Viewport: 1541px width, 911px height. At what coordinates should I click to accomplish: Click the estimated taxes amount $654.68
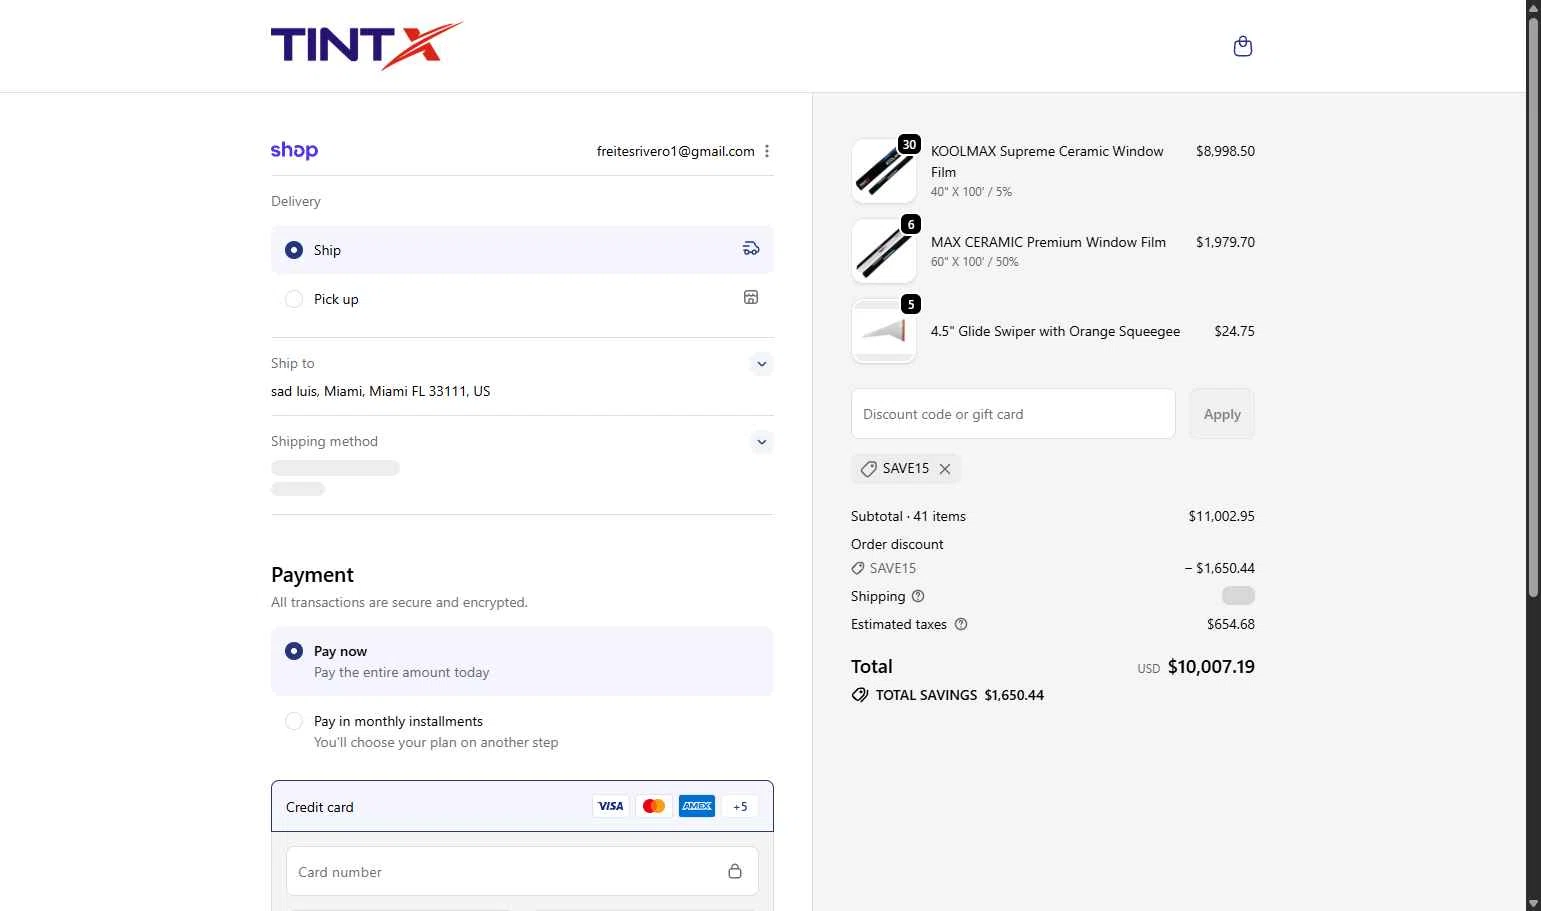click(x=1231, y=624)
